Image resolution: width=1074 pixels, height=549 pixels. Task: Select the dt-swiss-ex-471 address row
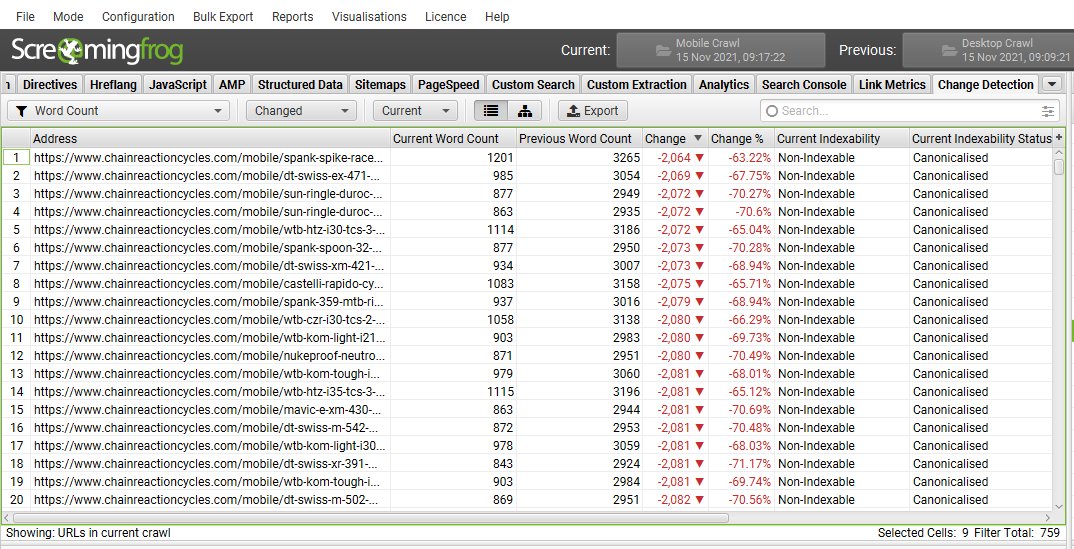210,175
